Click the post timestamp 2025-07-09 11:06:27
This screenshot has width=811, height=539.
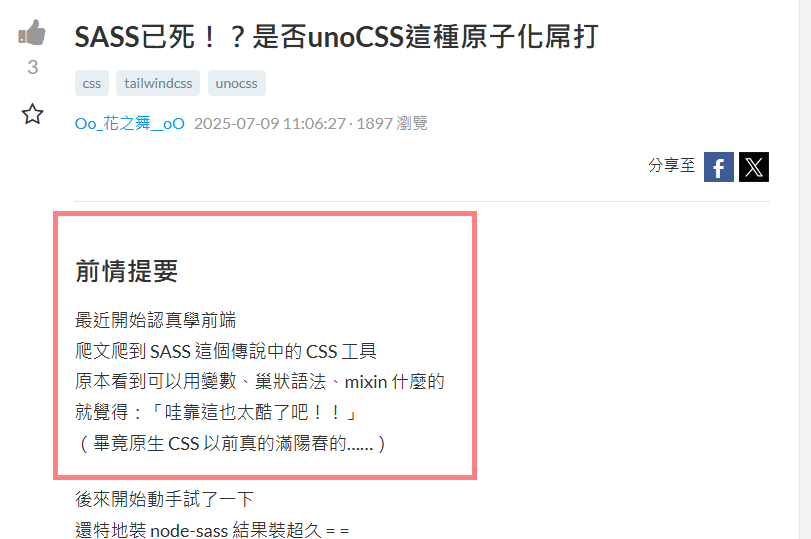269,124
